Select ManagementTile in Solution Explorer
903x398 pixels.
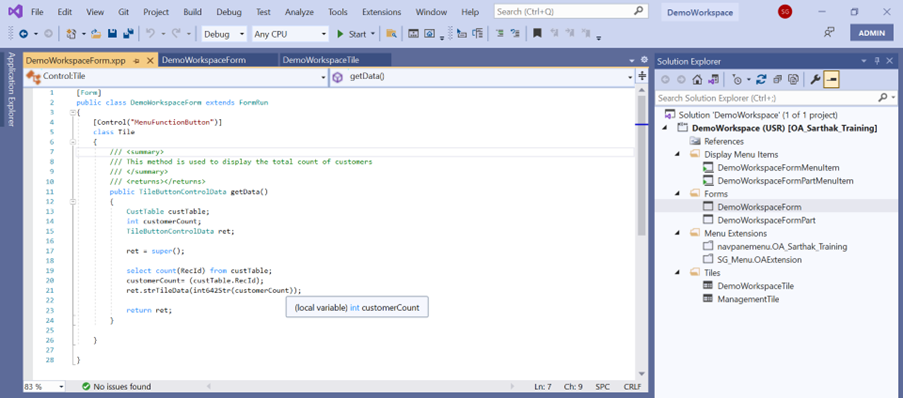[748, 299]
